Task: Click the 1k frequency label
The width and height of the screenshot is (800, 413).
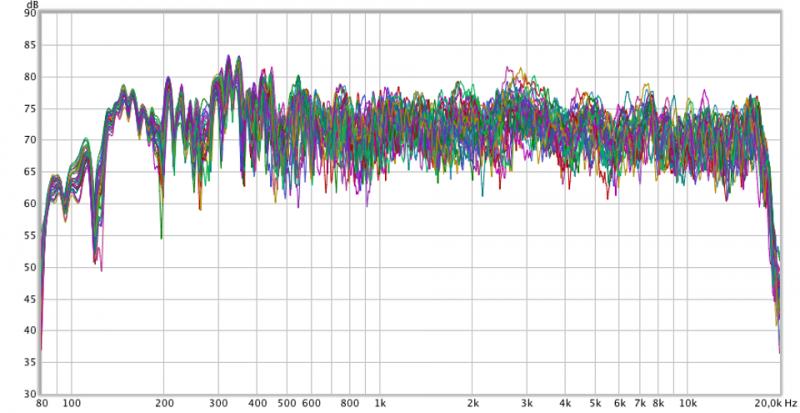Action: pos(380,403)
